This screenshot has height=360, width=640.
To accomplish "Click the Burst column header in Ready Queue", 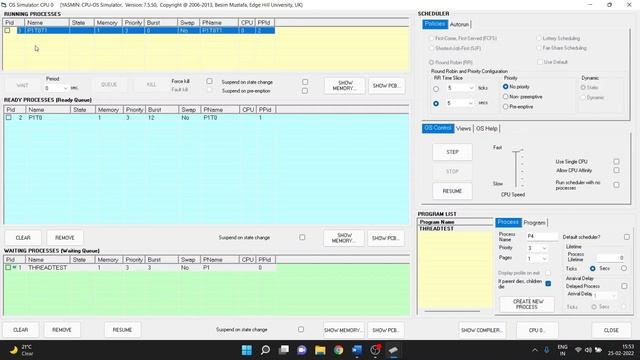I will [x=162, y=110].
